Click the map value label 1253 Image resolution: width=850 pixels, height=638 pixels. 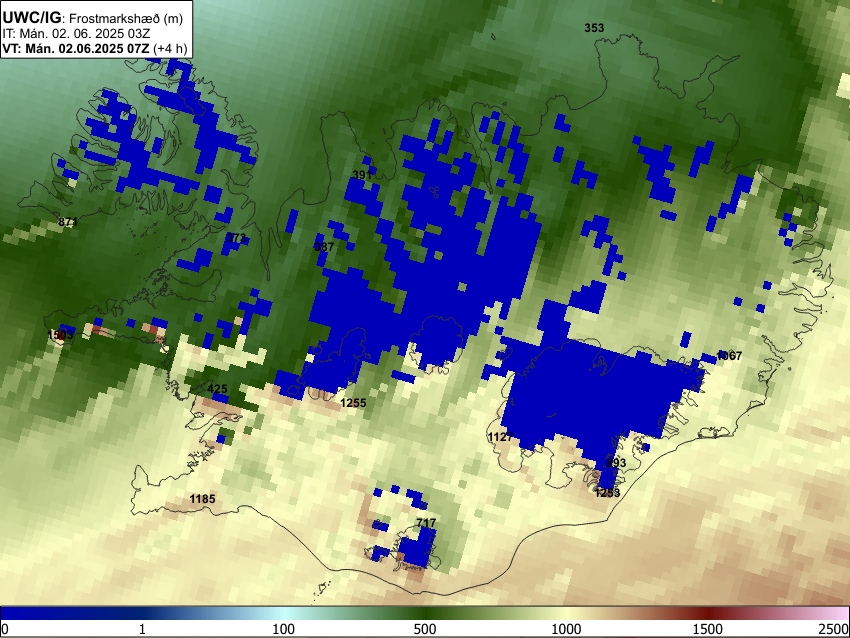click(x=607, y=493)
